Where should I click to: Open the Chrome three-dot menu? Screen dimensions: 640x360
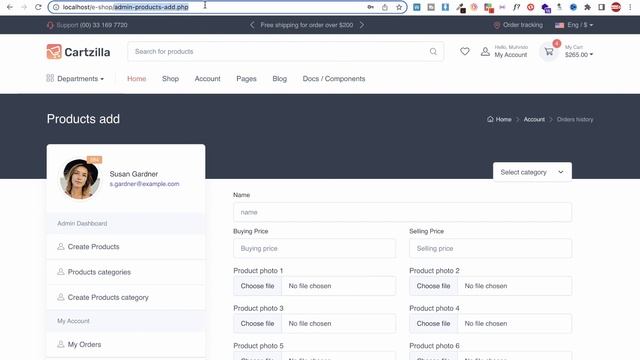pos(630,7)
